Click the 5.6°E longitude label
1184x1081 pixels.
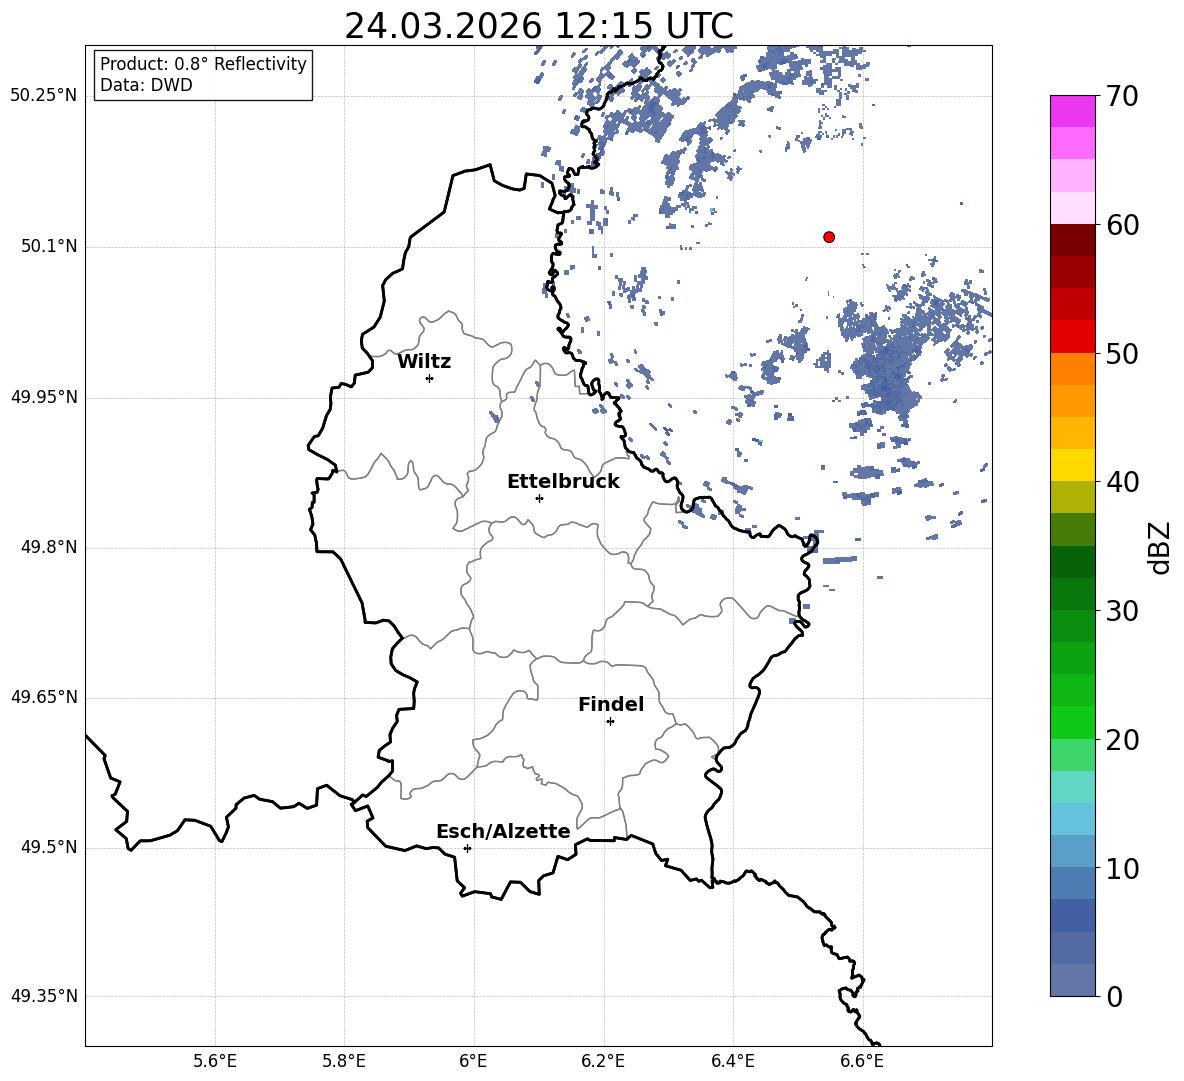coord(215,1061)
